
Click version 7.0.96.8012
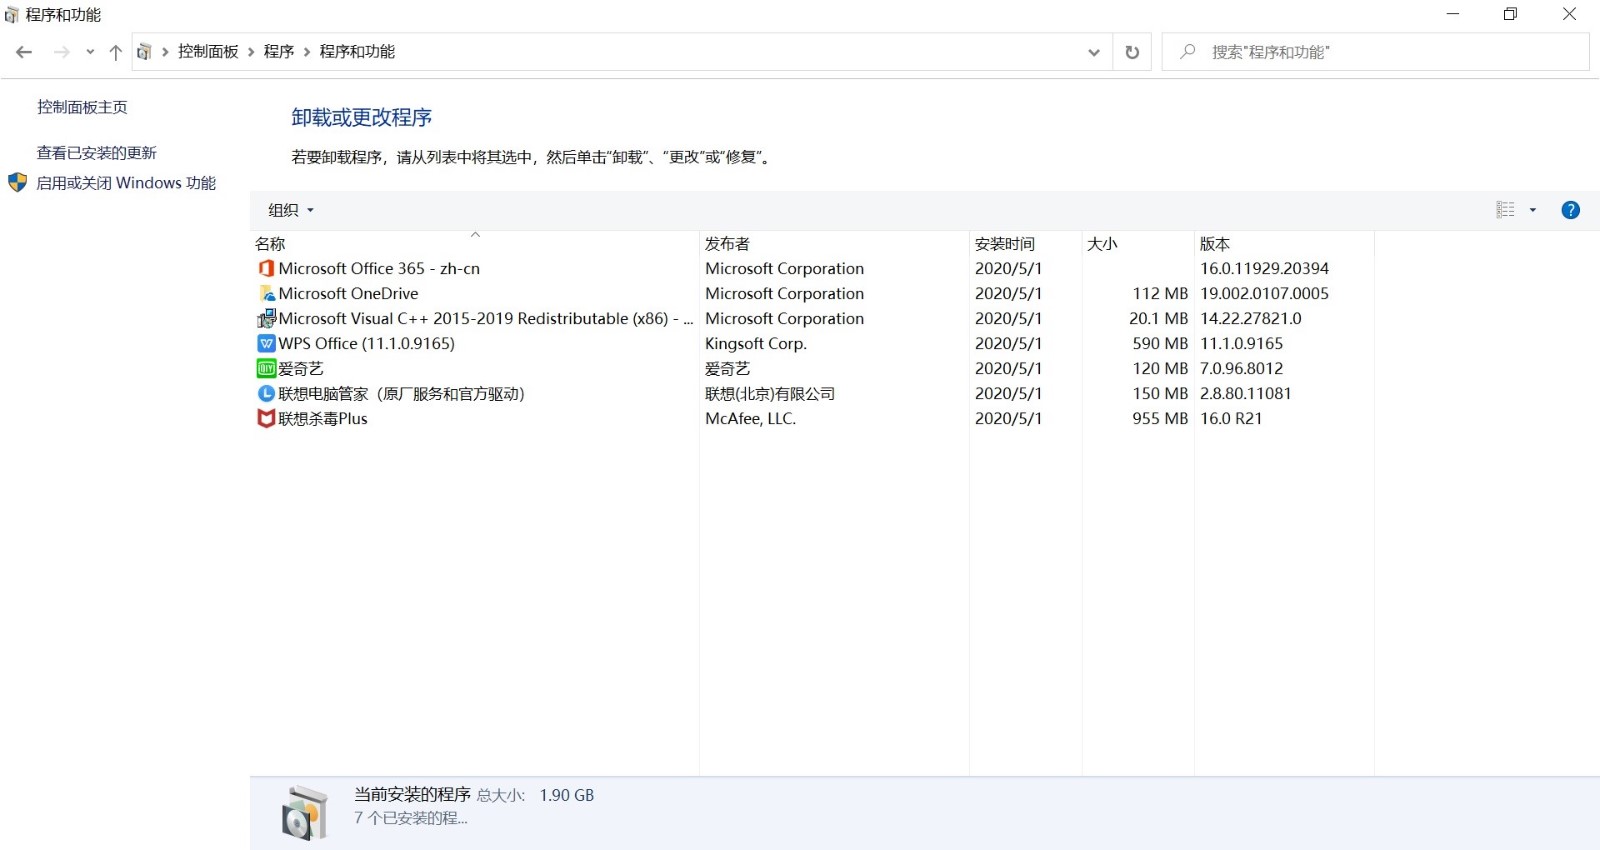[1241, 368]
